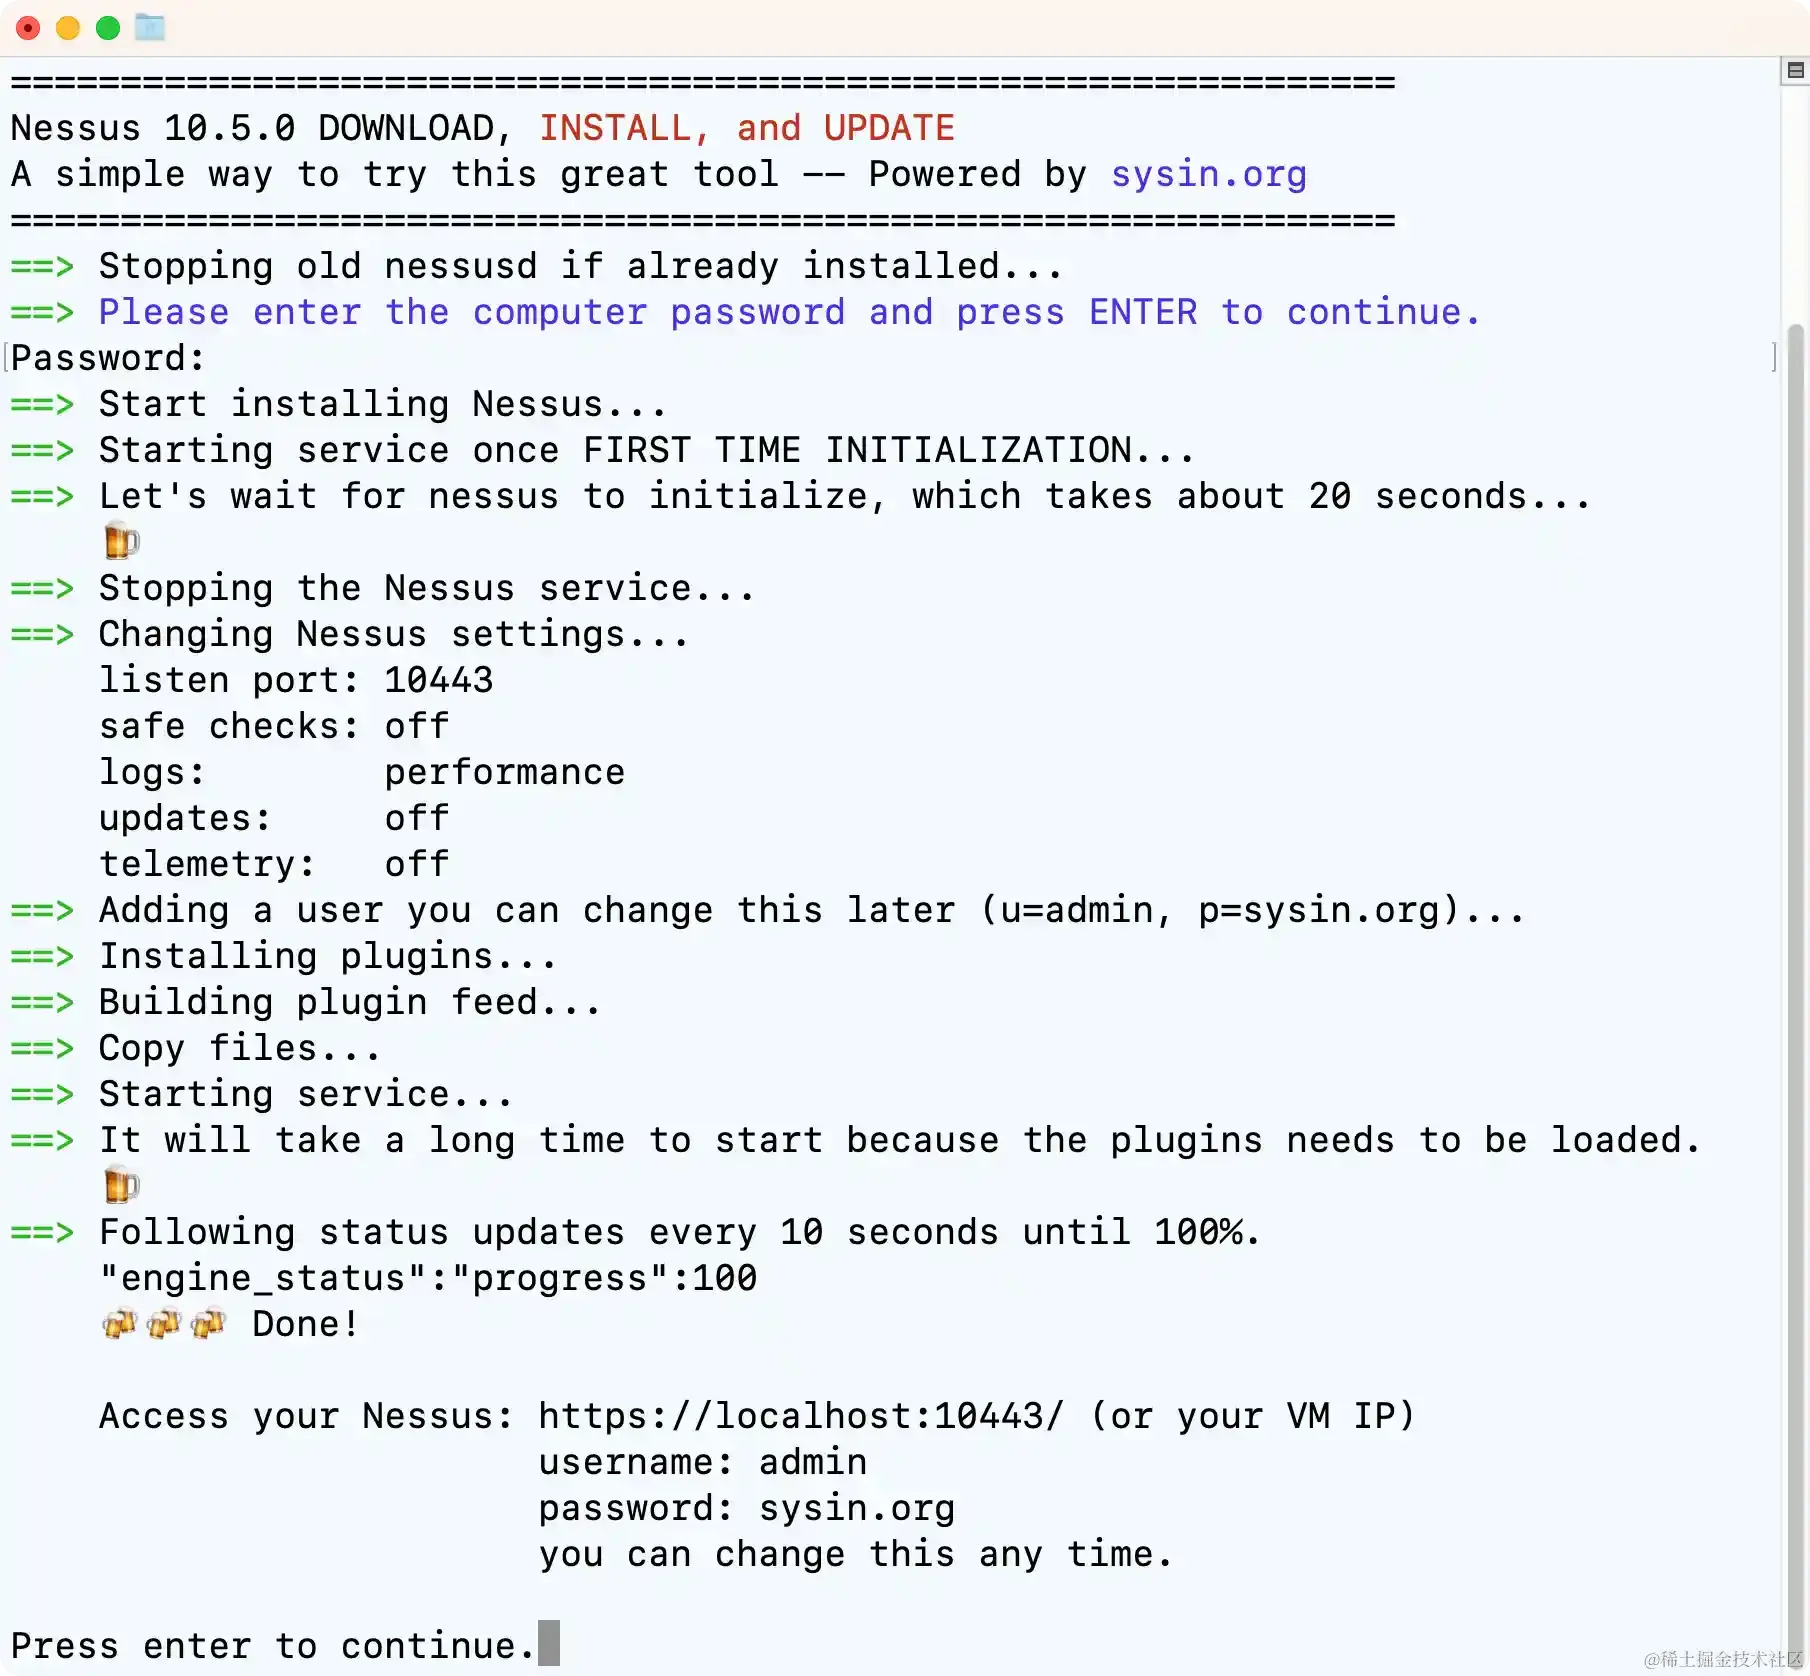Click the beer mug emoji after the initialization message
Image resolution: width=1810 pixels, height=1676 pixels.
120,540
